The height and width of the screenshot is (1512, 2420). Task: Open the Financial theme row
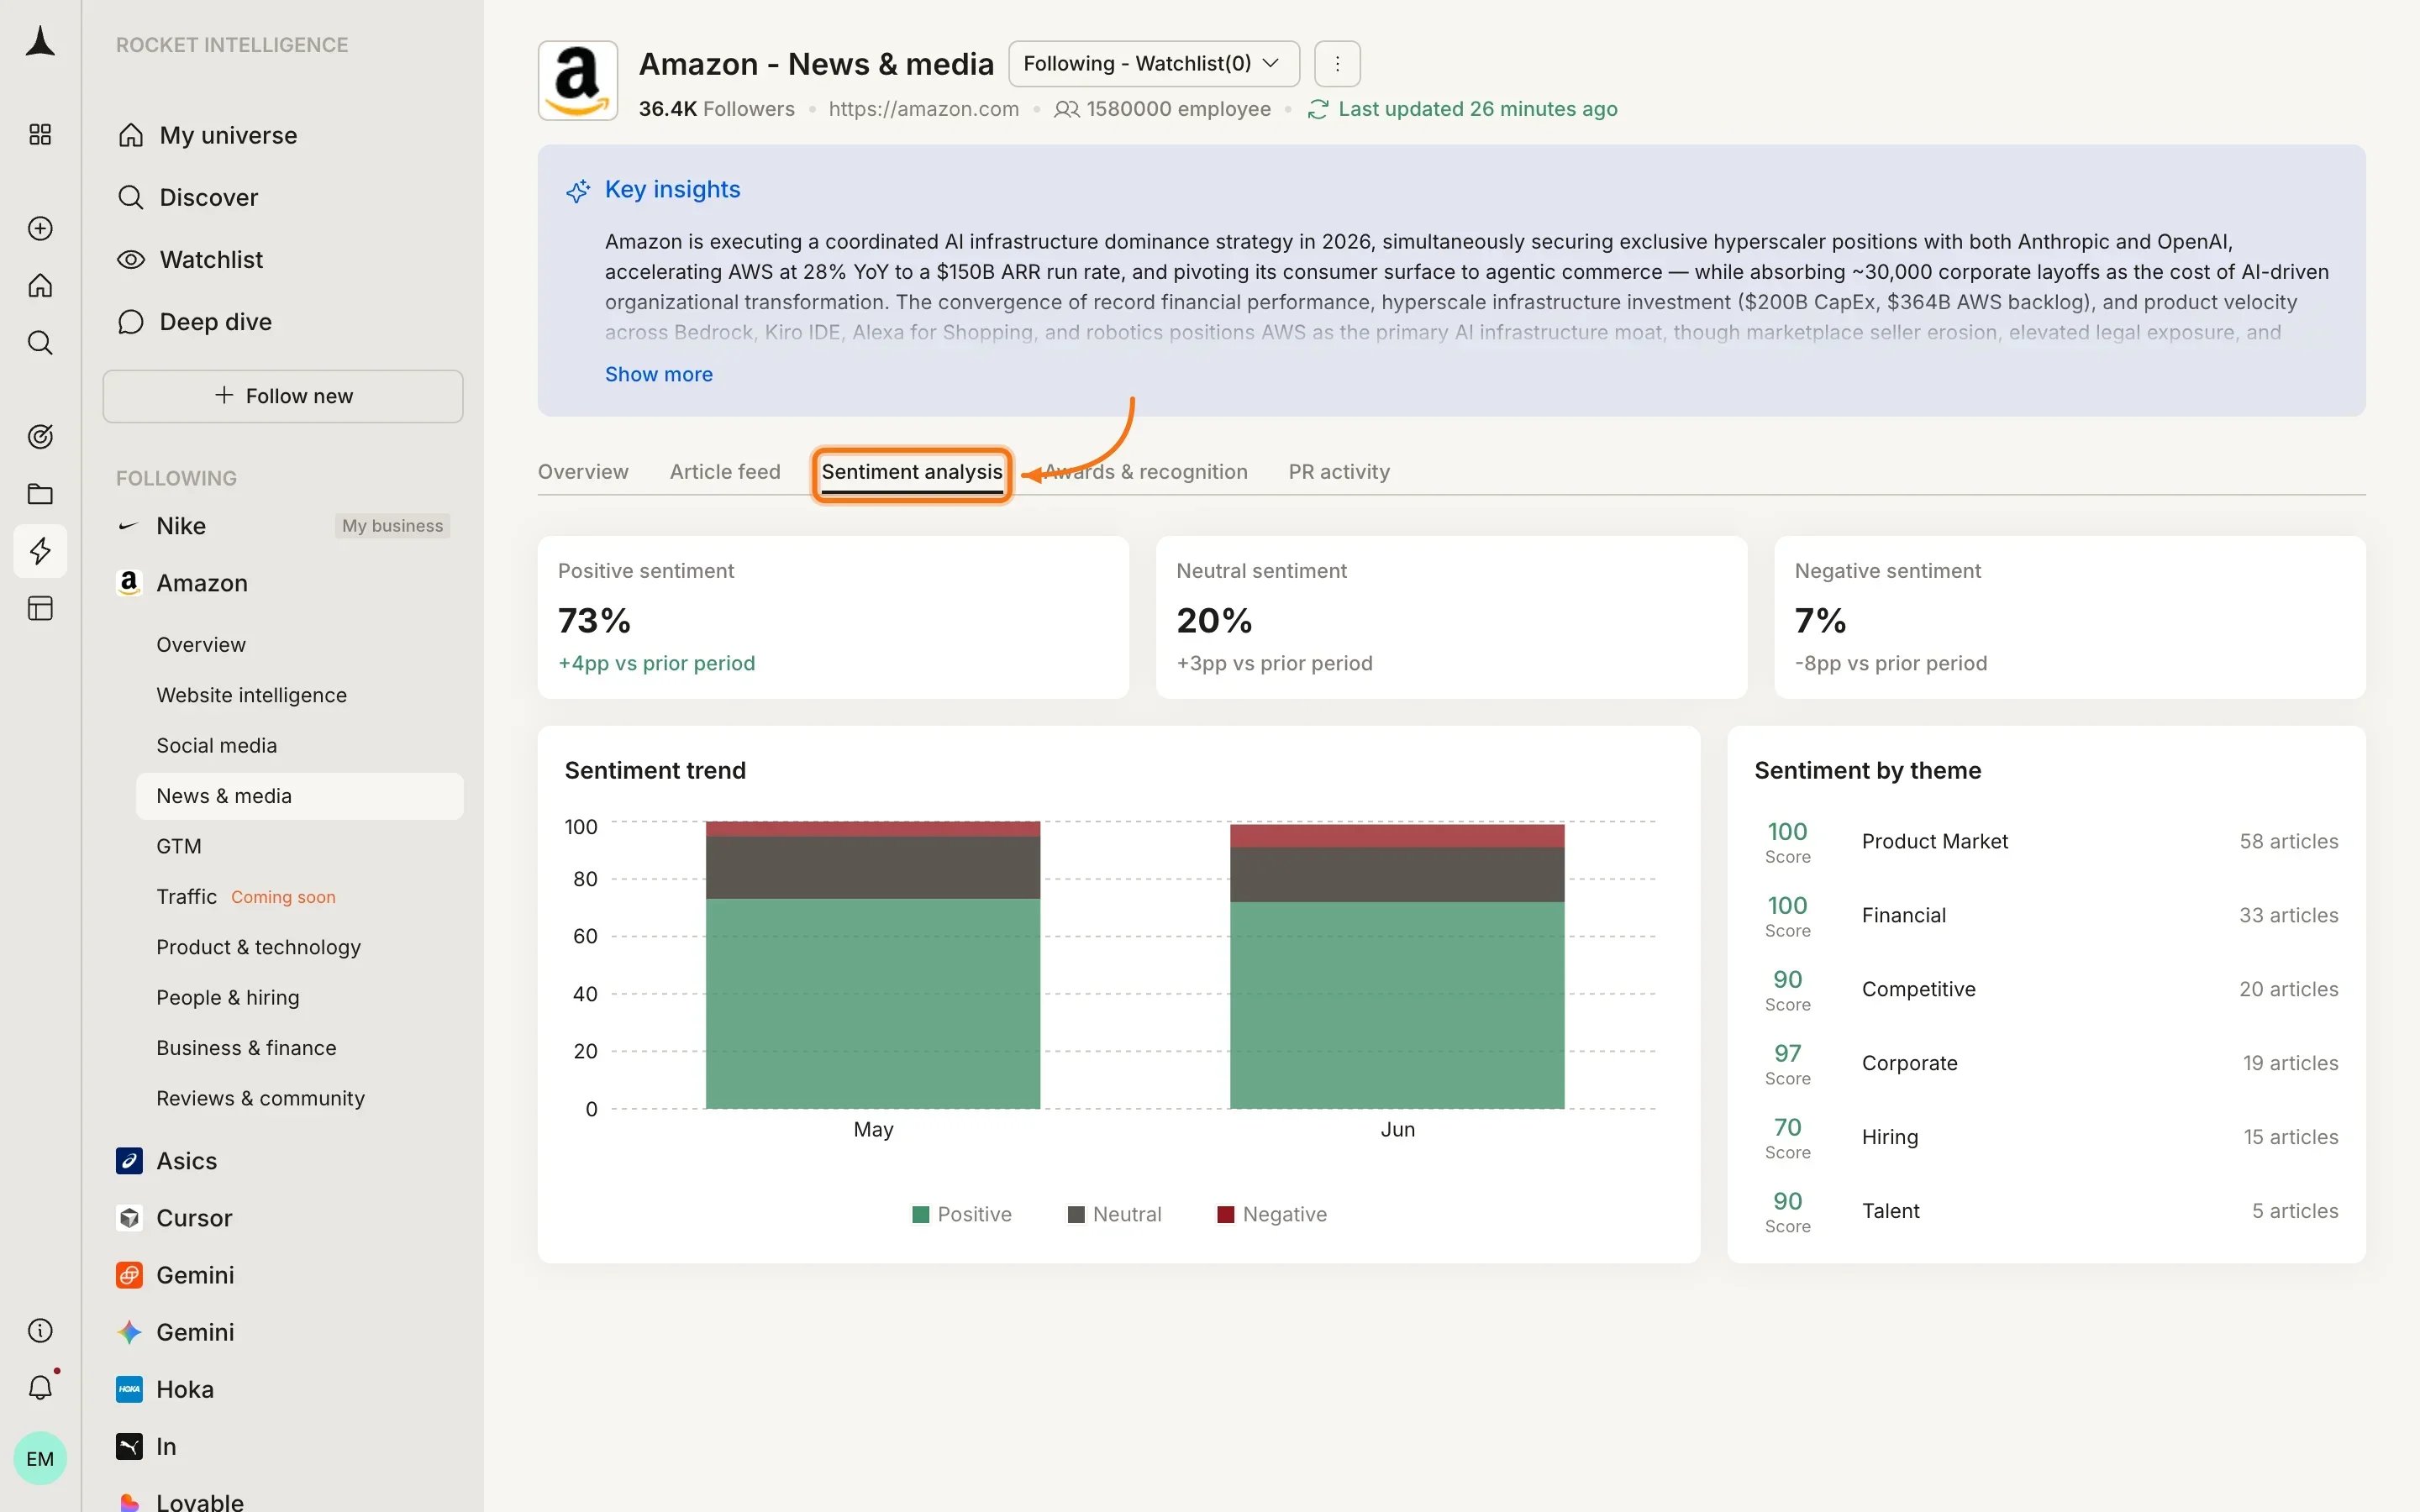[2046, 916]
